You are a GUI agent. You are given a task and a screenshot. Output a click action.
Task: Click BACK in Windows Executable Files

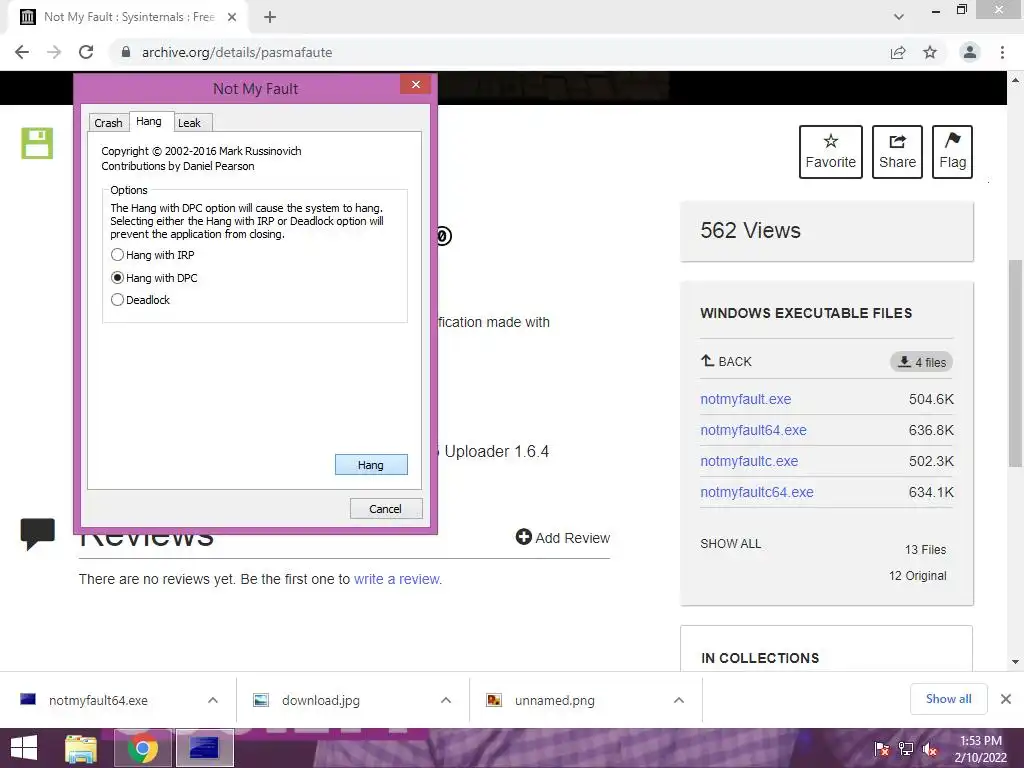(726, 361)
